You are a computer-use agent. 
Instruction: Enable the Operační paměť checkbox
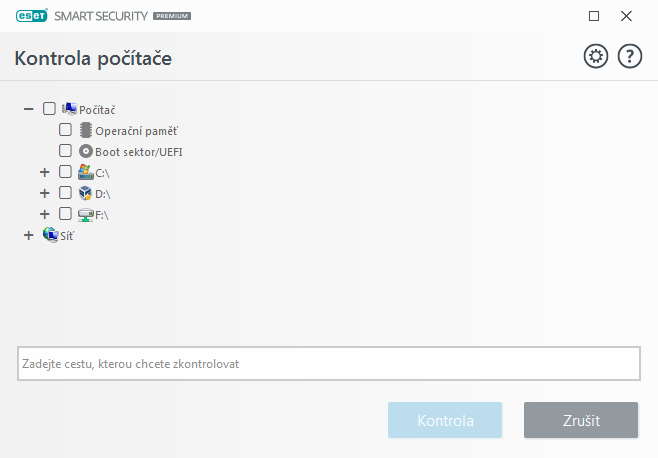65,130
